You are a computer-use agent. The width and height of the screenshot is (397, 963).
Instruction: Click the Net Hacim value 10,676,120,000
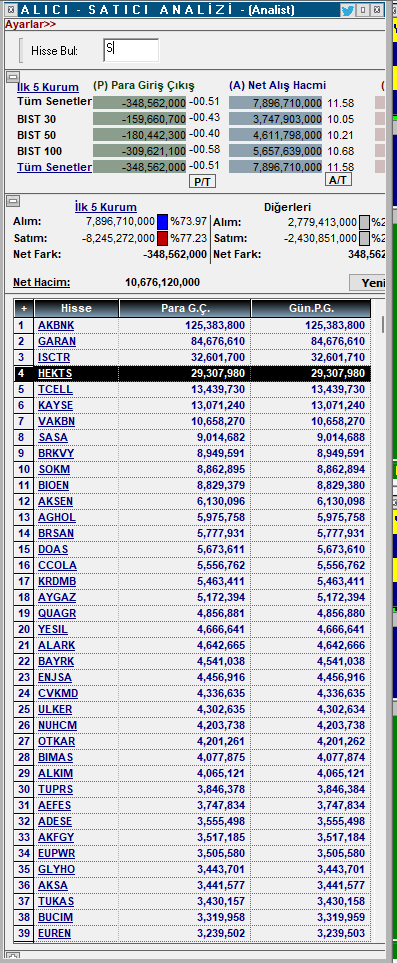click(x=162, y=283)
